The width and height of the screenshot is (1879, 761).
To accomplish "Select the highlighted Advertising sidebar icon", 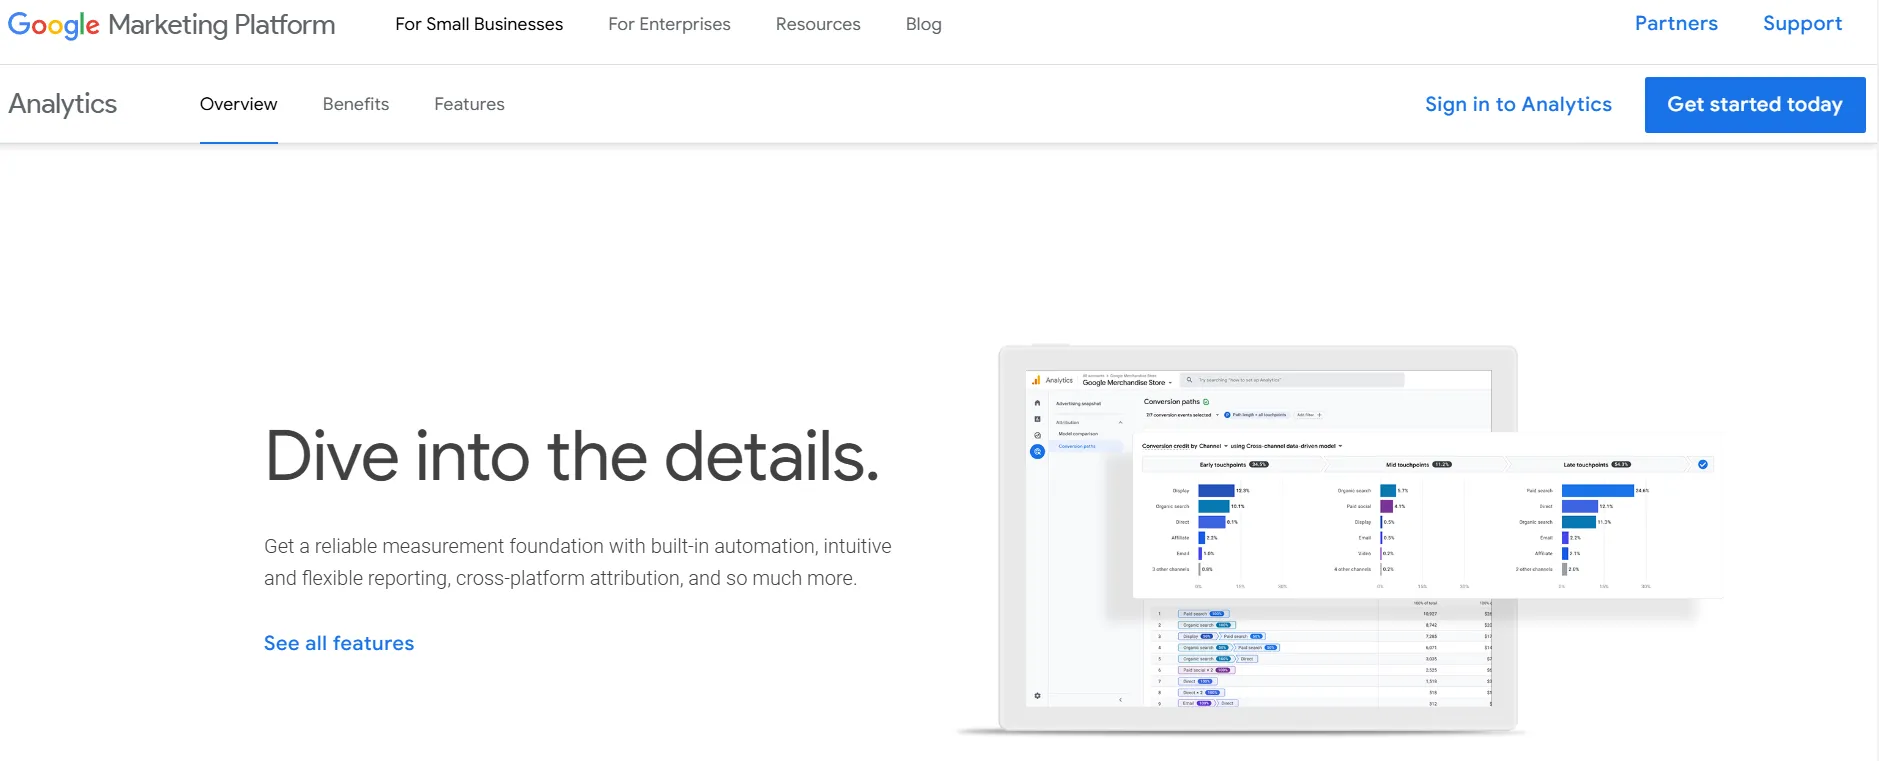I will [1037, 452].
